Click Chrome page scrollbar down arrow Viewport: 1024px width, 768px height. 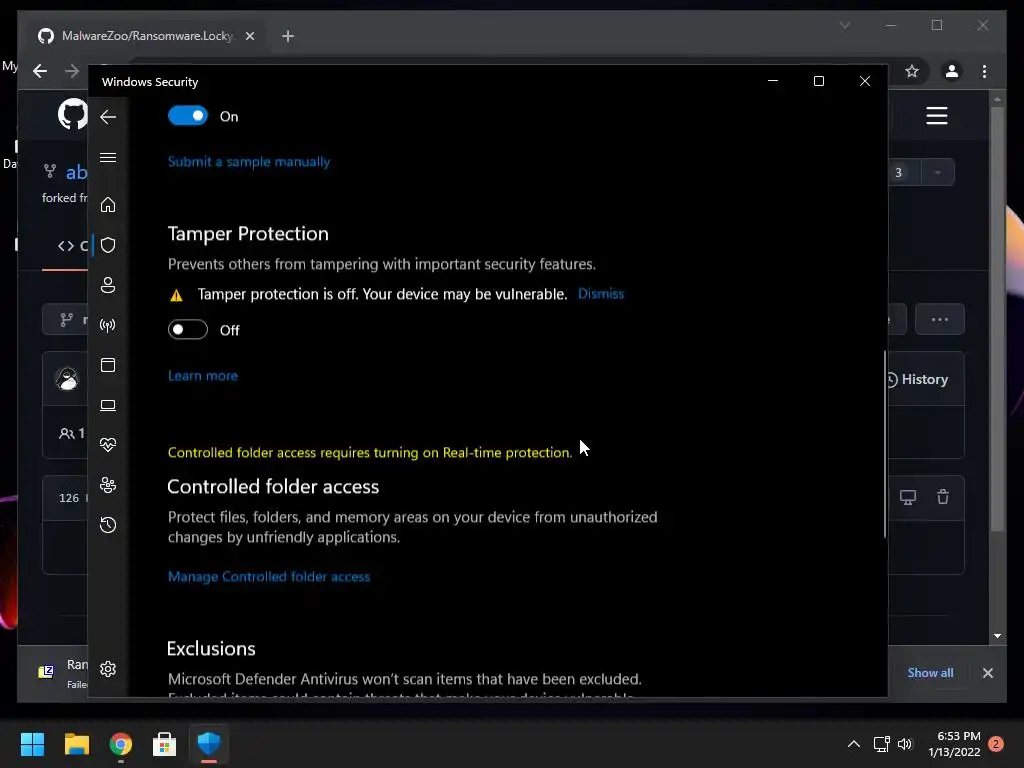tap(997, 635)
